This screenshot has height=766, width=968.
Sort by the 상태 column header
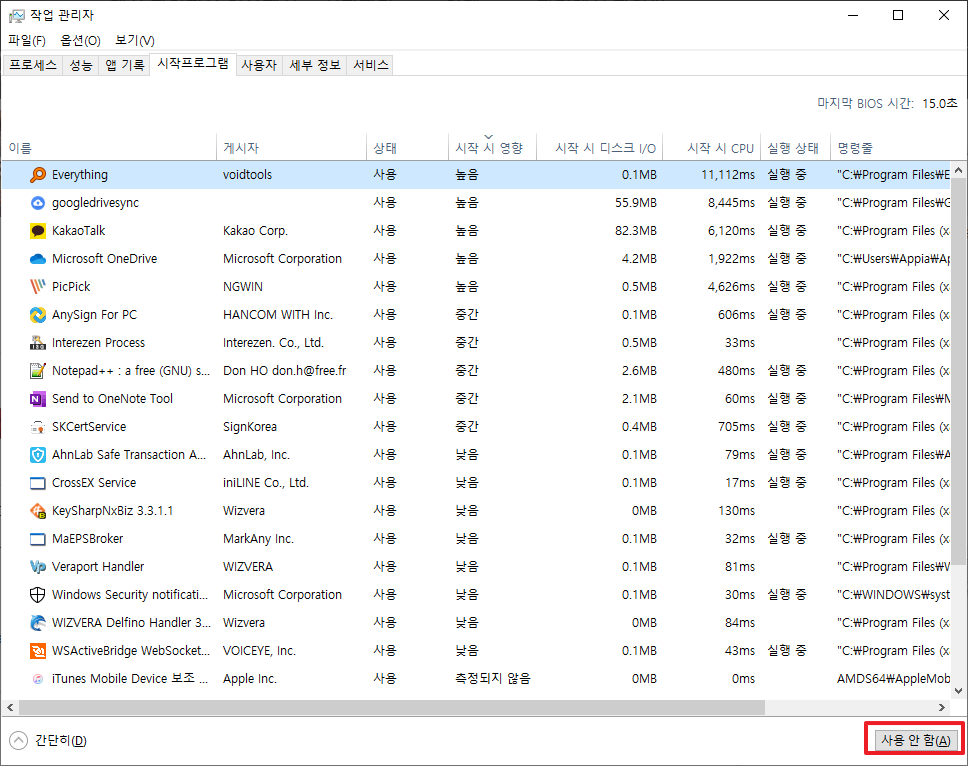407,148
